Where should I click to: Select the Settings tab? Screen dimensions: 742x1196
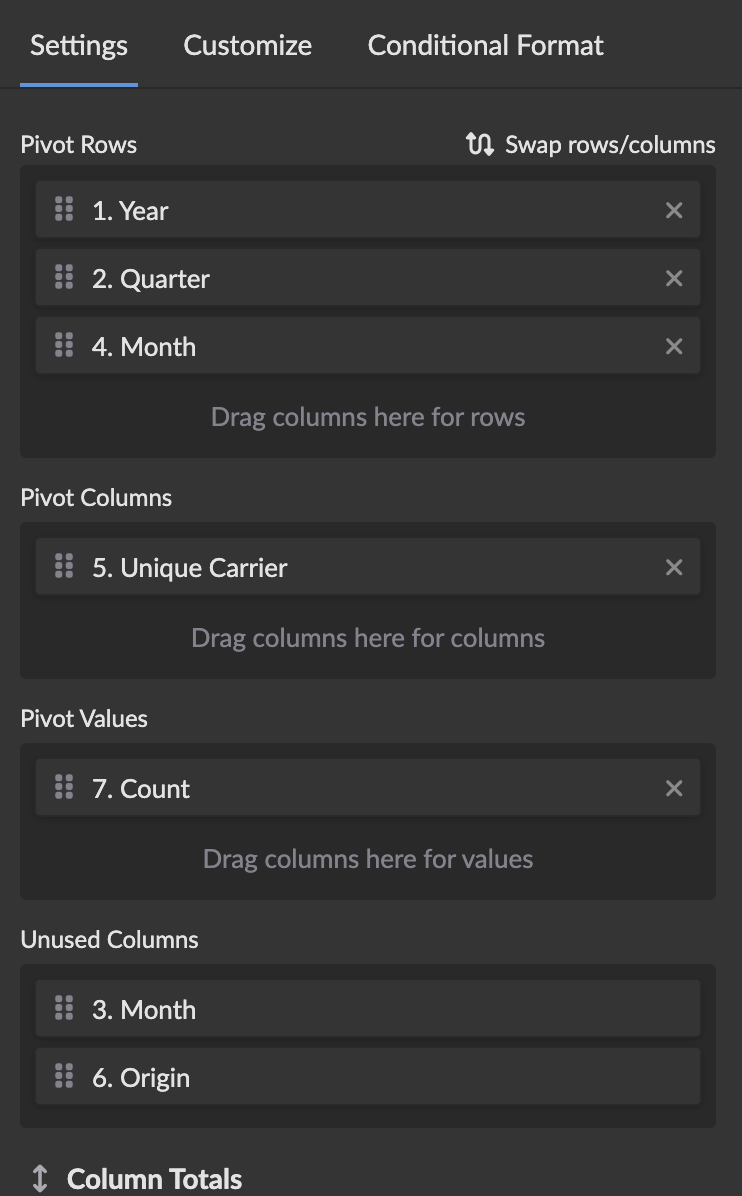79,45
